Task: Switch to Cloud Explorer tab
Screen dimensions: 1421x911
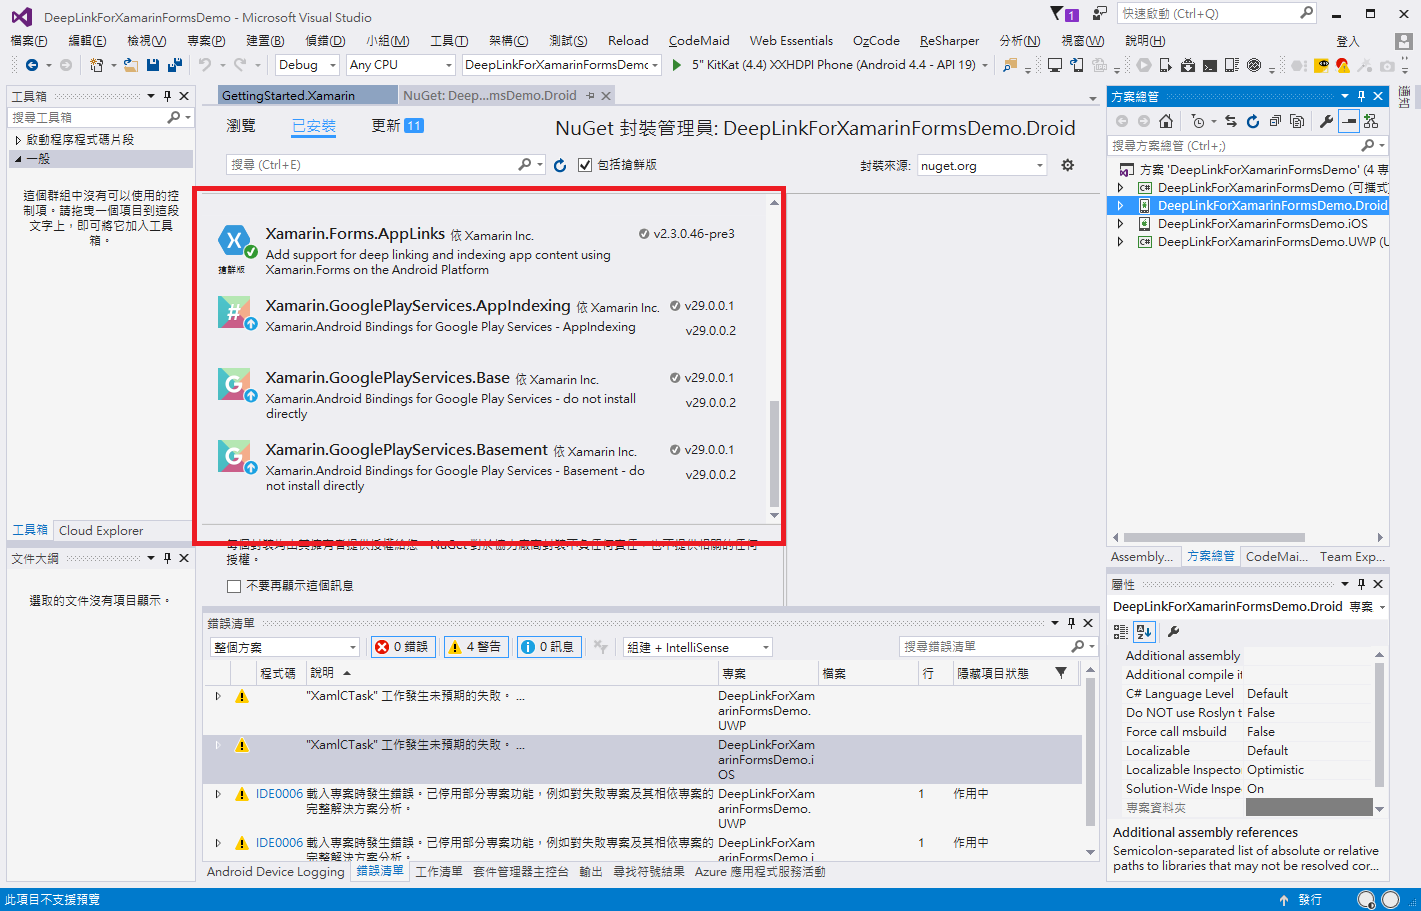Action: (101, 531)
